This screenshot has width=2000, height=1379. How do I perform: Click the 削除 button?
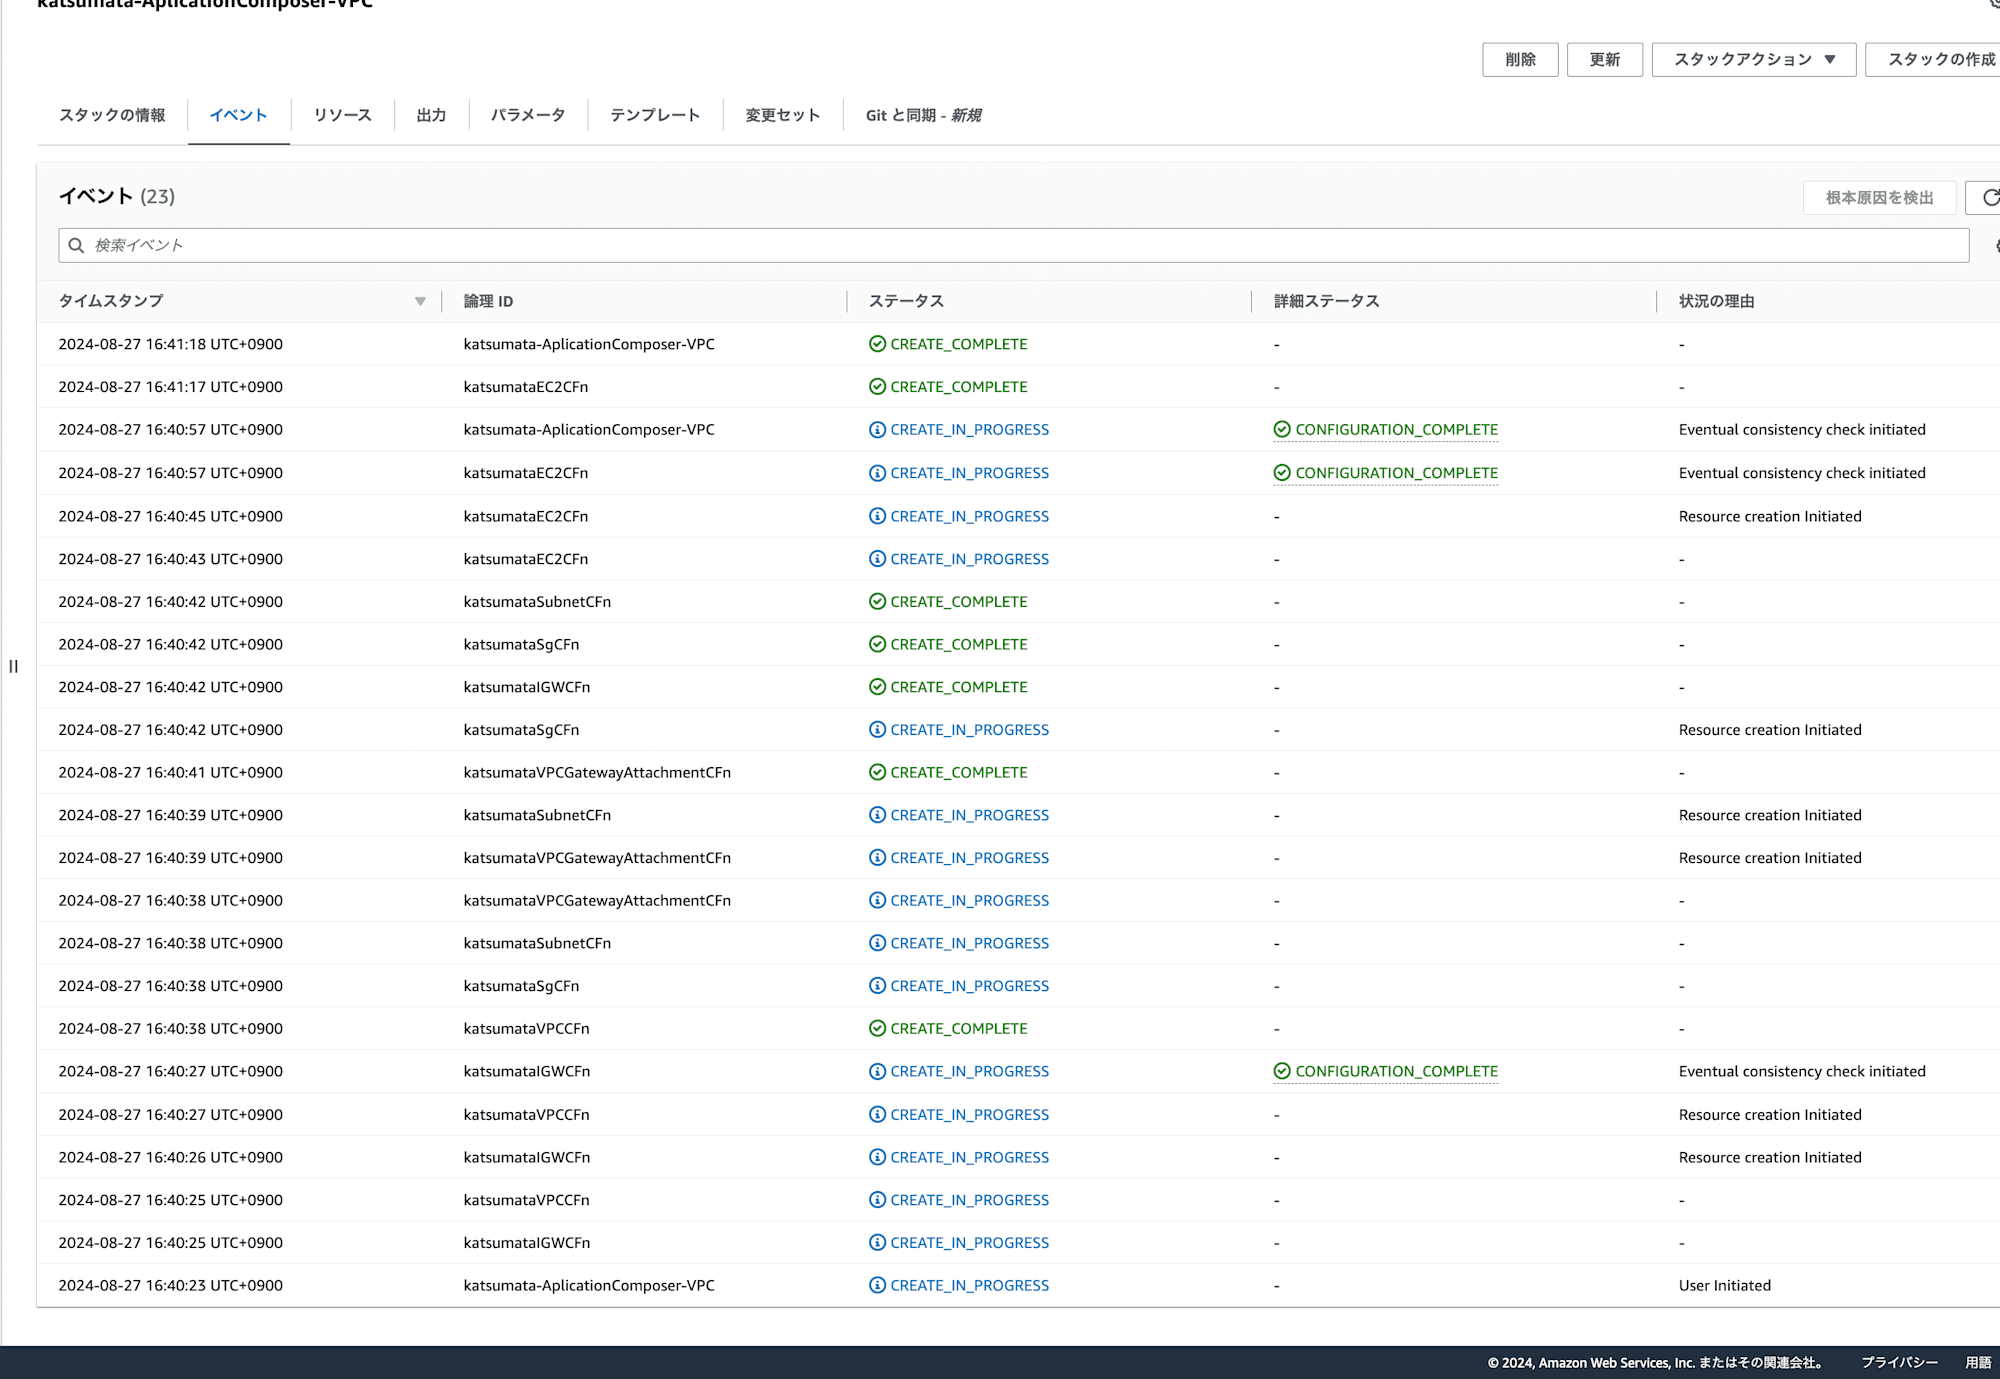coord(1520,59)
